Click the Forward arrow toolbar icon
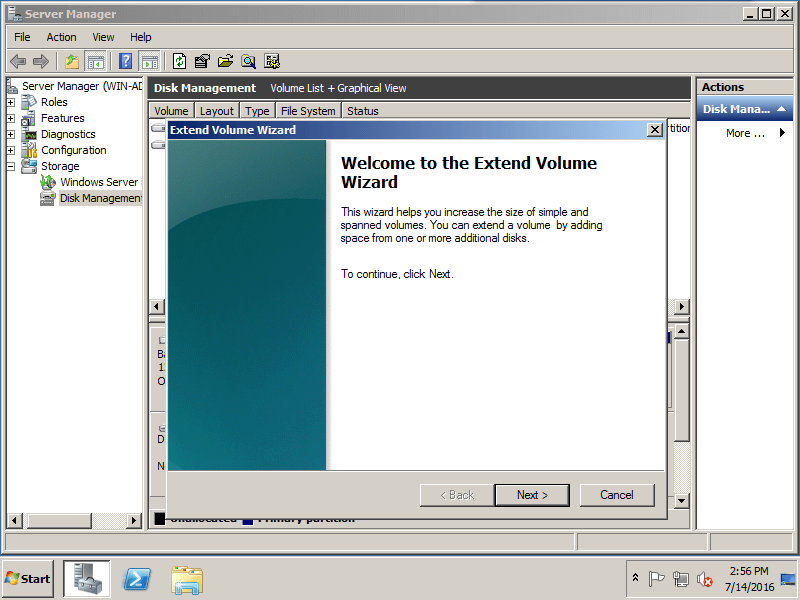 tap(41, 62)
